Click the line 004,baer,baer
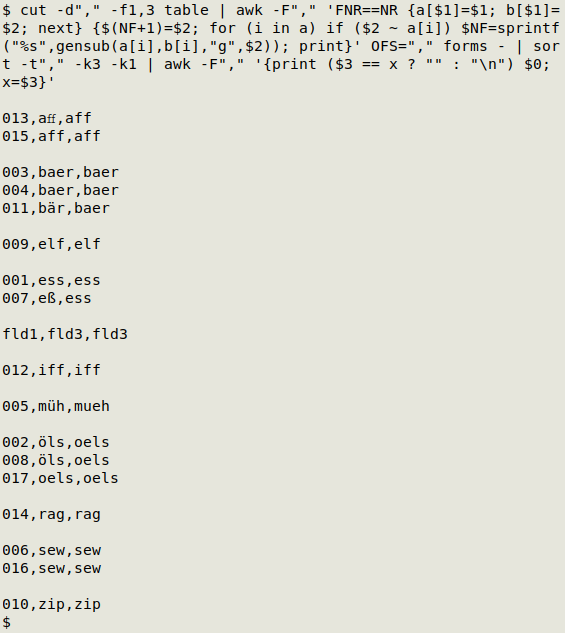Image resolution: width=565 pixels, height=633 pixels. point(61,190)
